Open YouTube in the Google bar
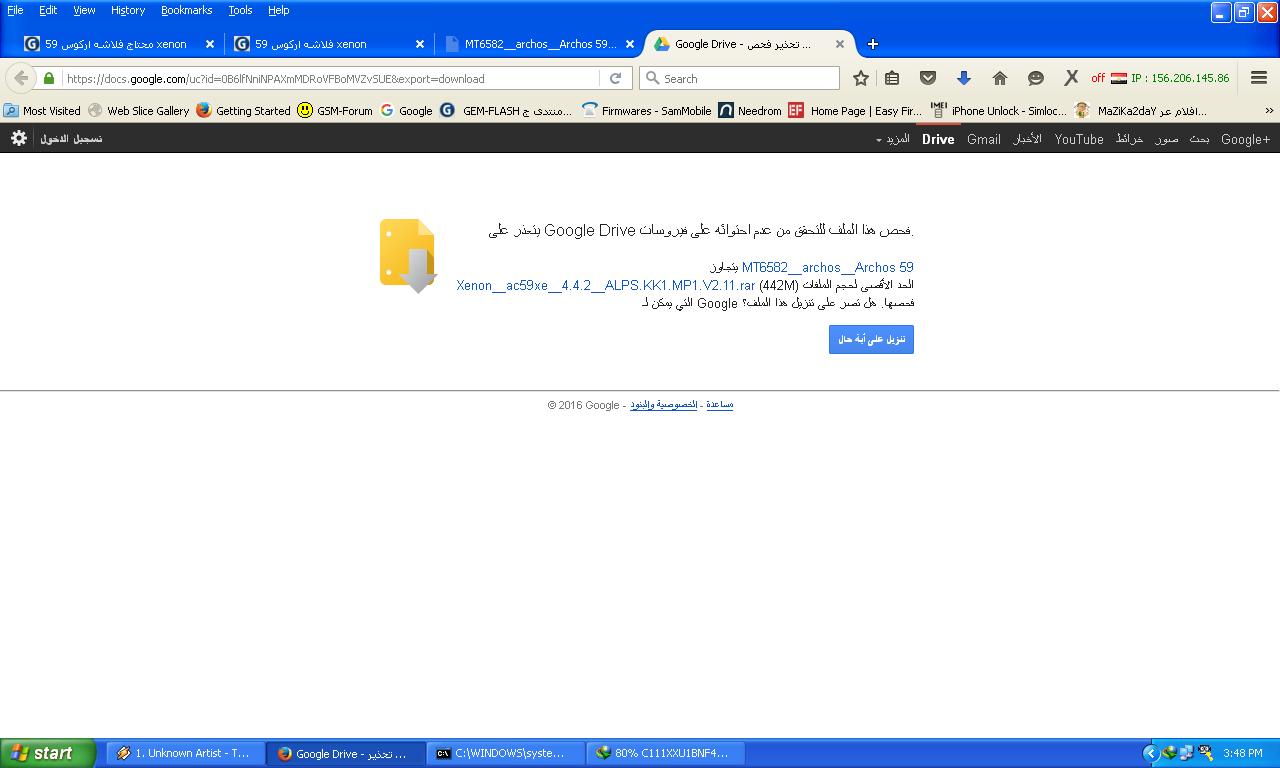Screen dimensions: 1280x768 (x=1079, y=139)
